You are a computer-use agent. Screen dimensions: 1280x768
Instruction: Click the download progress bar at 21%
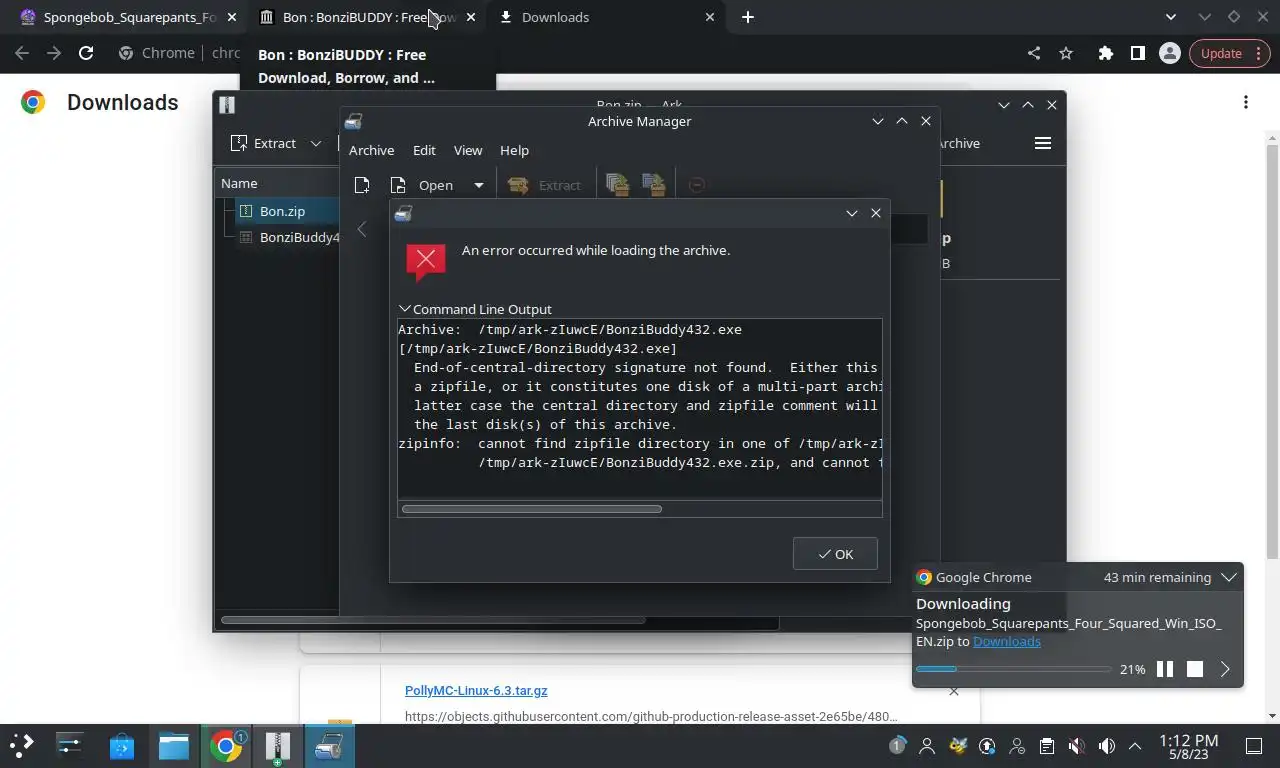pos(1013,669)
